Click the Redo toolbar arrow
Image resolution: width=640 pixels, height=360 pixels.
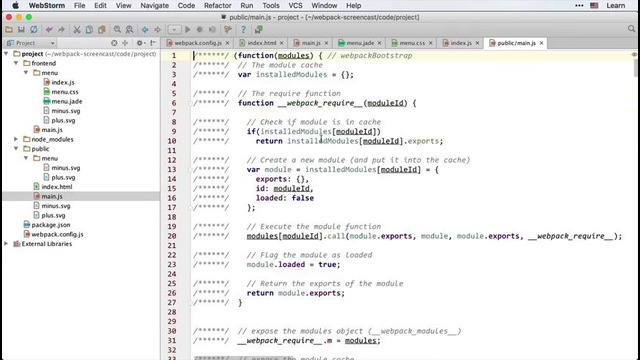click(x=61, y=30)
